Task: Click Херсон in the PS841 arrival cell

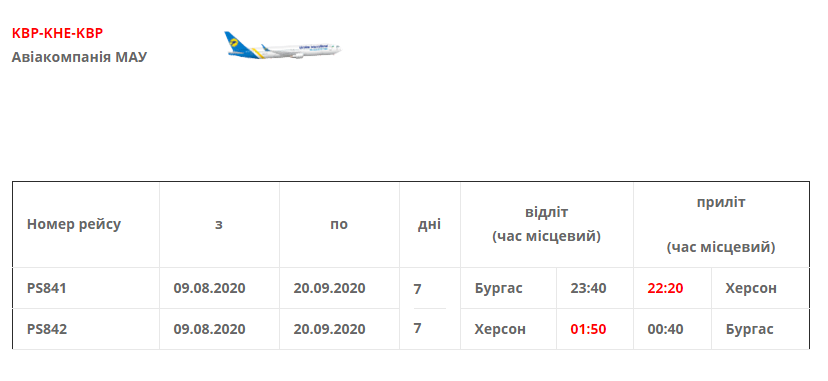Action: [x=751, y=289]
